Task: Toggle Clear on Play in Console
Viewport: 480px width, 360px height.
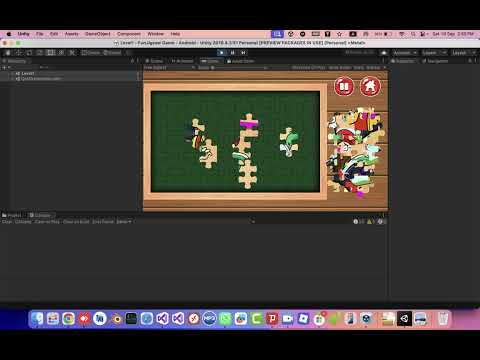Action: click(x=47, y=222)
